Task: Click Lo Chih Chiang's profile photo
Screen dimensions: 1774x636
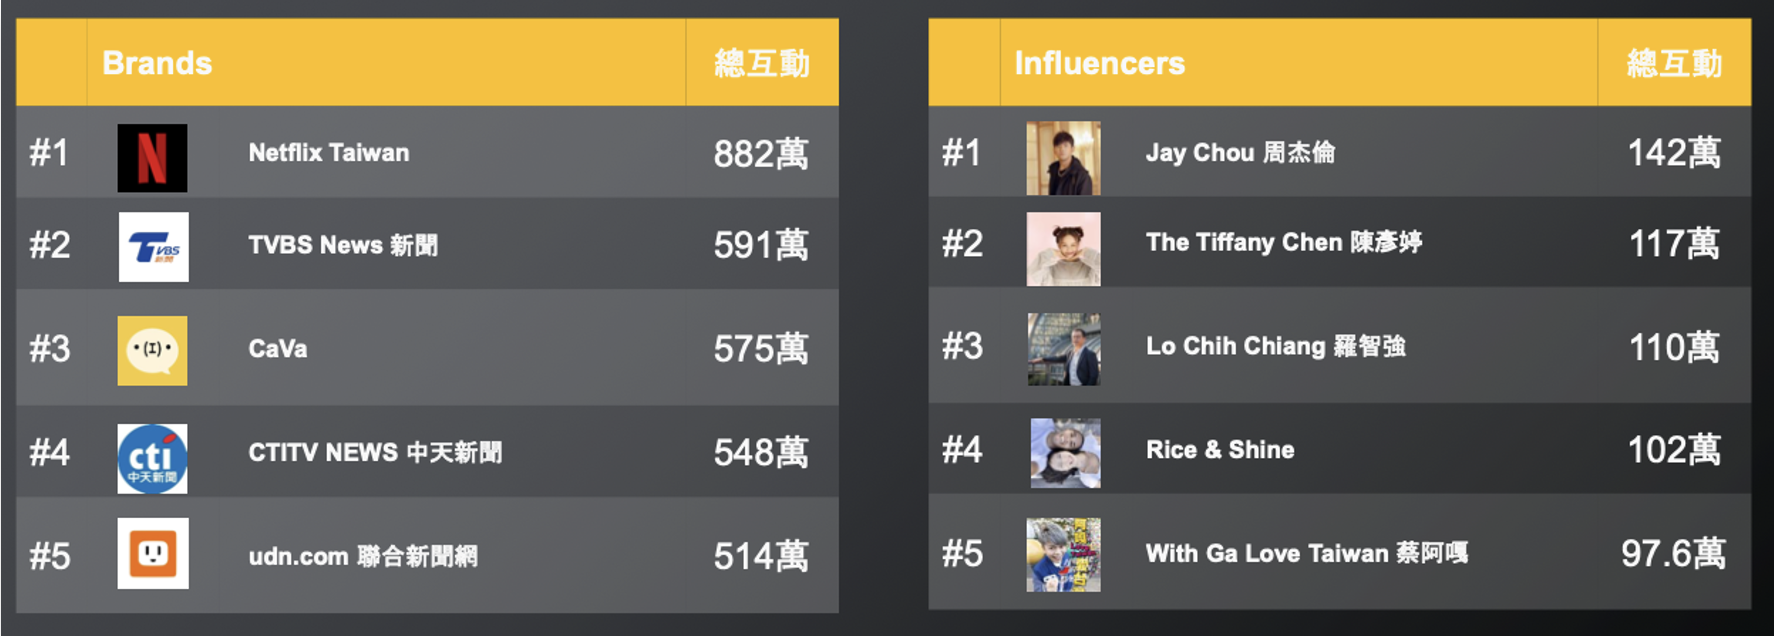Action: click(x=1063, y=349)
